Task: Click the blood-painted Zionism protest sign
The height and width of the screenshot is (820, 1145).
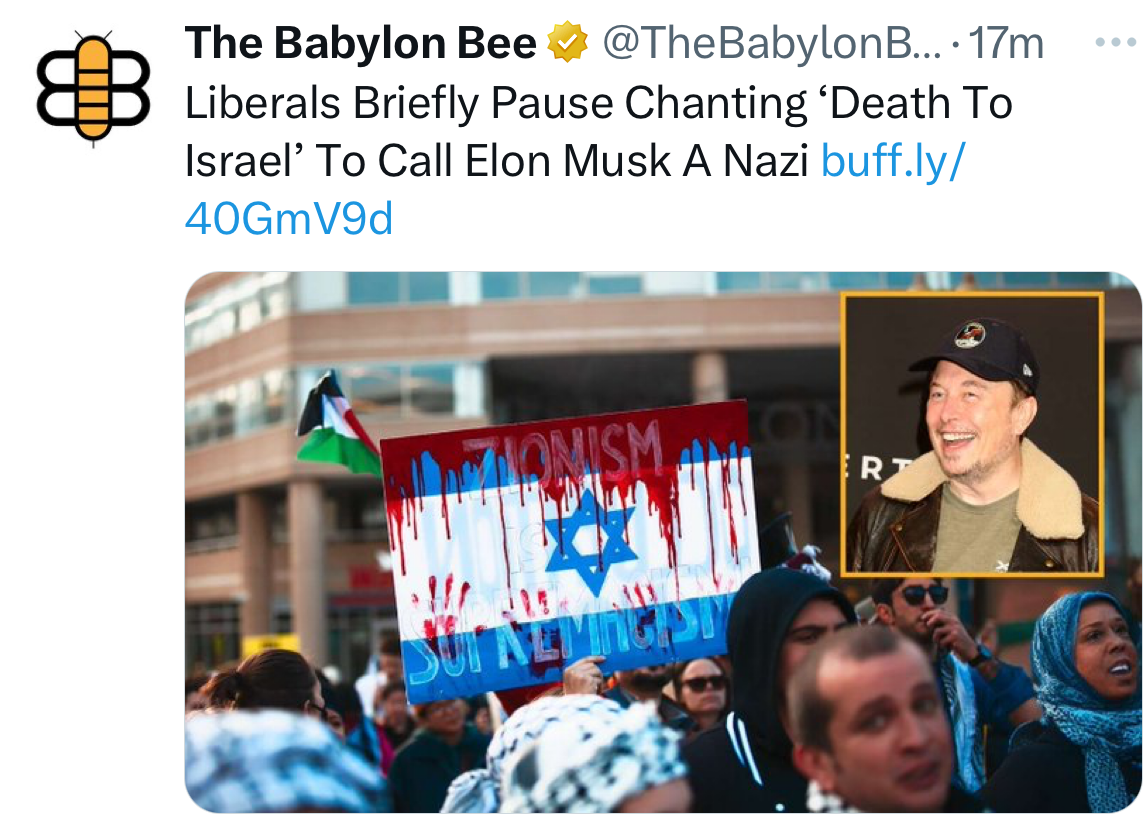Action: click(570, 550)
